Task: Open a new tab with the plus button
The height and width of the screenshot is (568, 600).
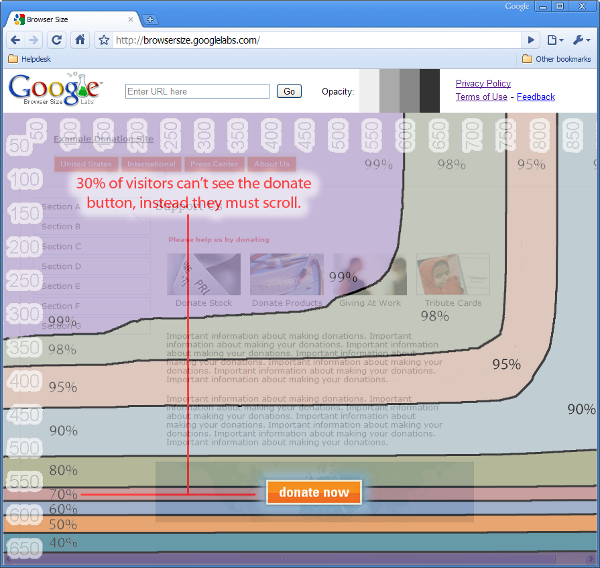Action: point(151,19)
